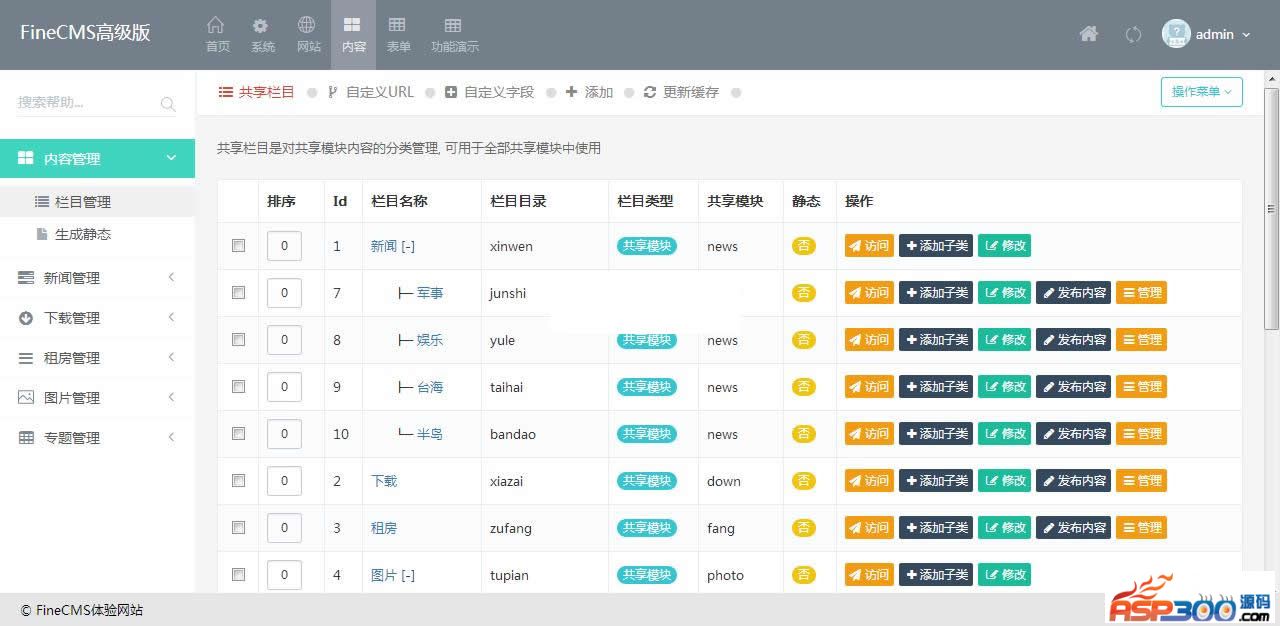Image resolution: width=1280 pixels, height=626 pixels.
Task: Click the home icon in top-right header
Action: pyautogui.click(x=1089, y=34)
